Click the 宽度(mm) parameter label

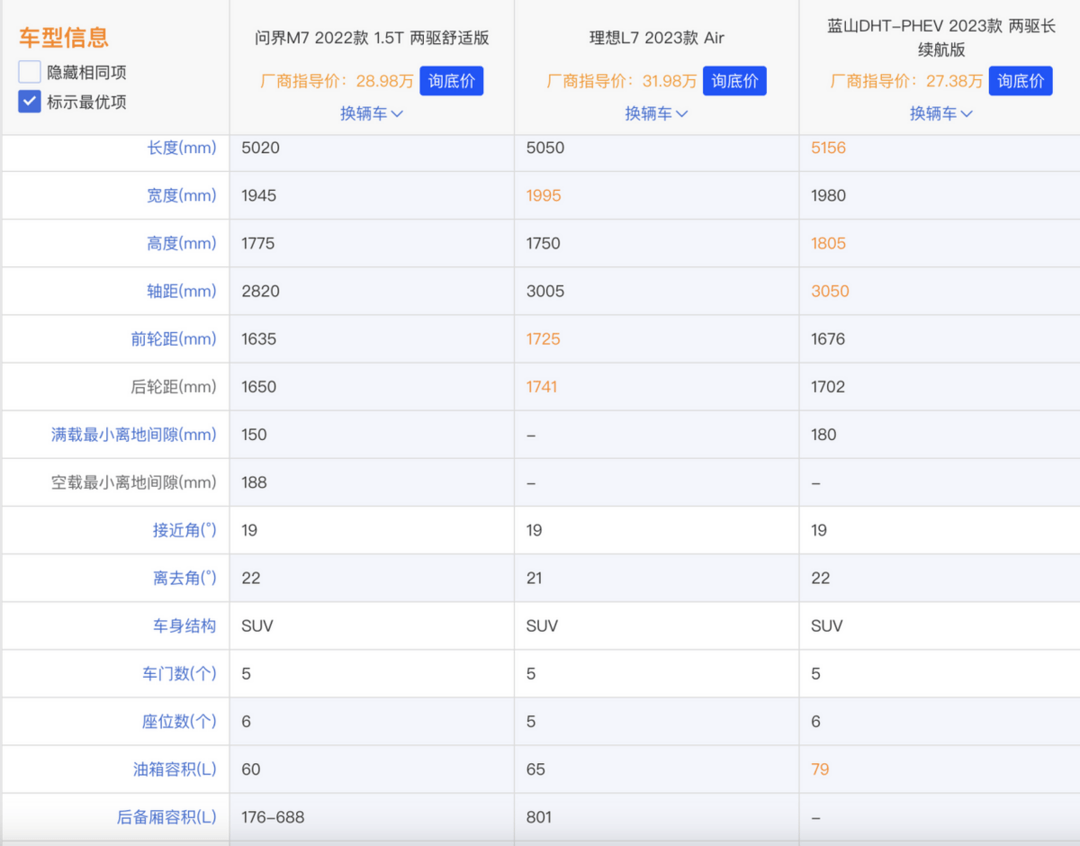181,196
